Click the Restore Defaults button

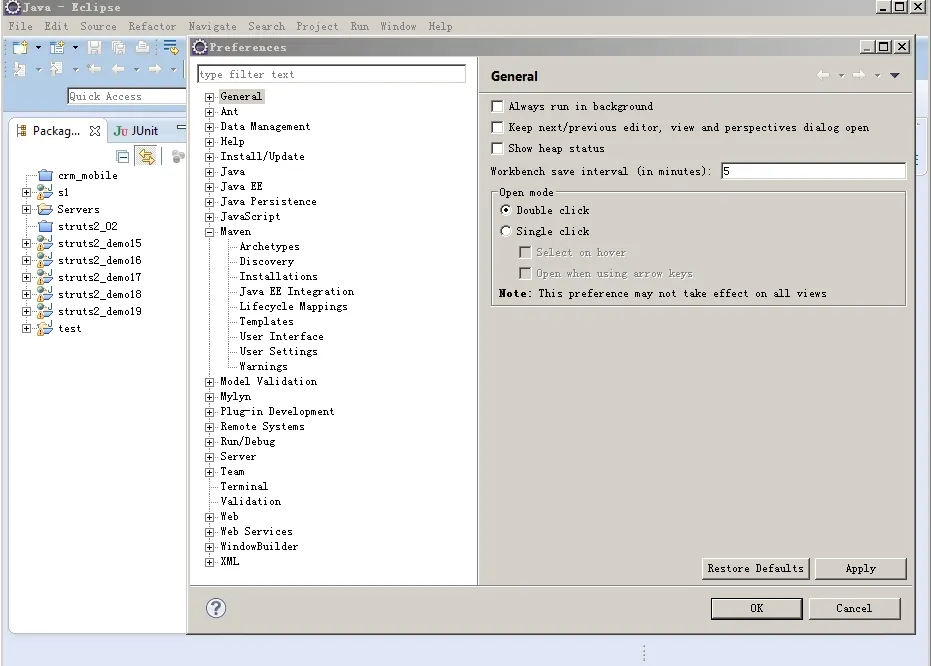click(755, 568)
